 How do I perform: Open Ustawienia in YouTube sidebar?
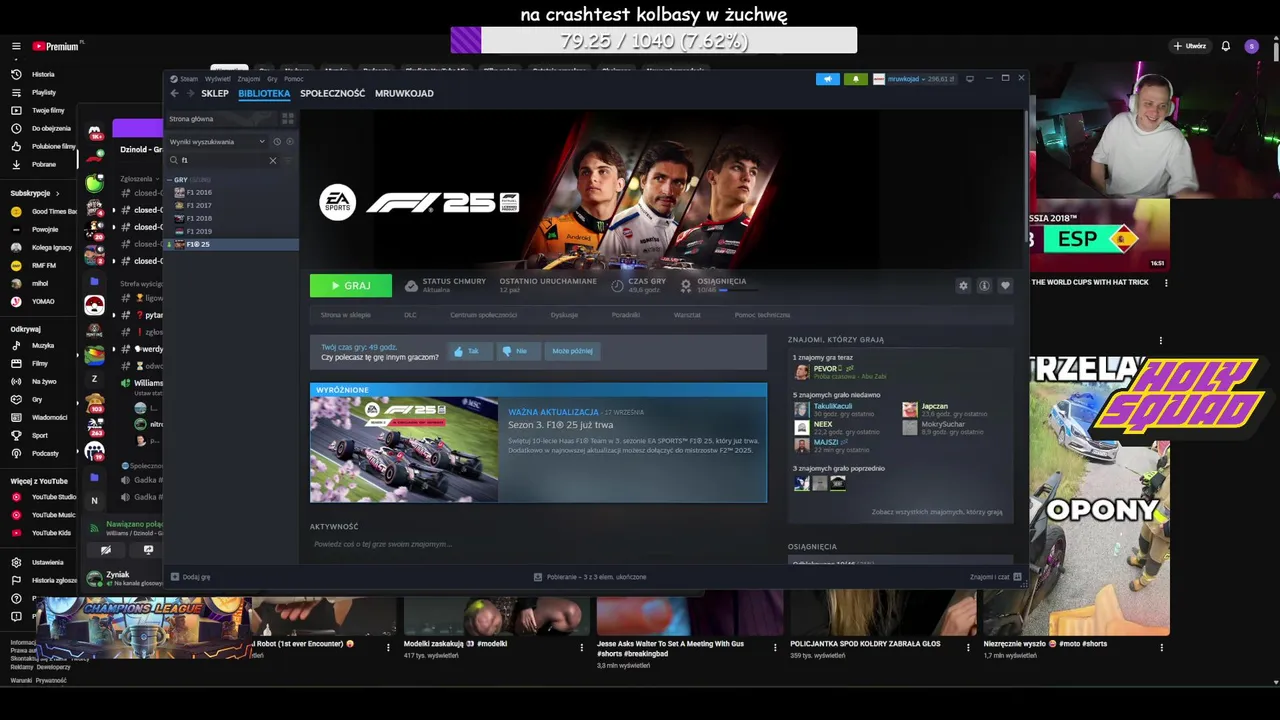pyautogui.click(x=38, y=562)
